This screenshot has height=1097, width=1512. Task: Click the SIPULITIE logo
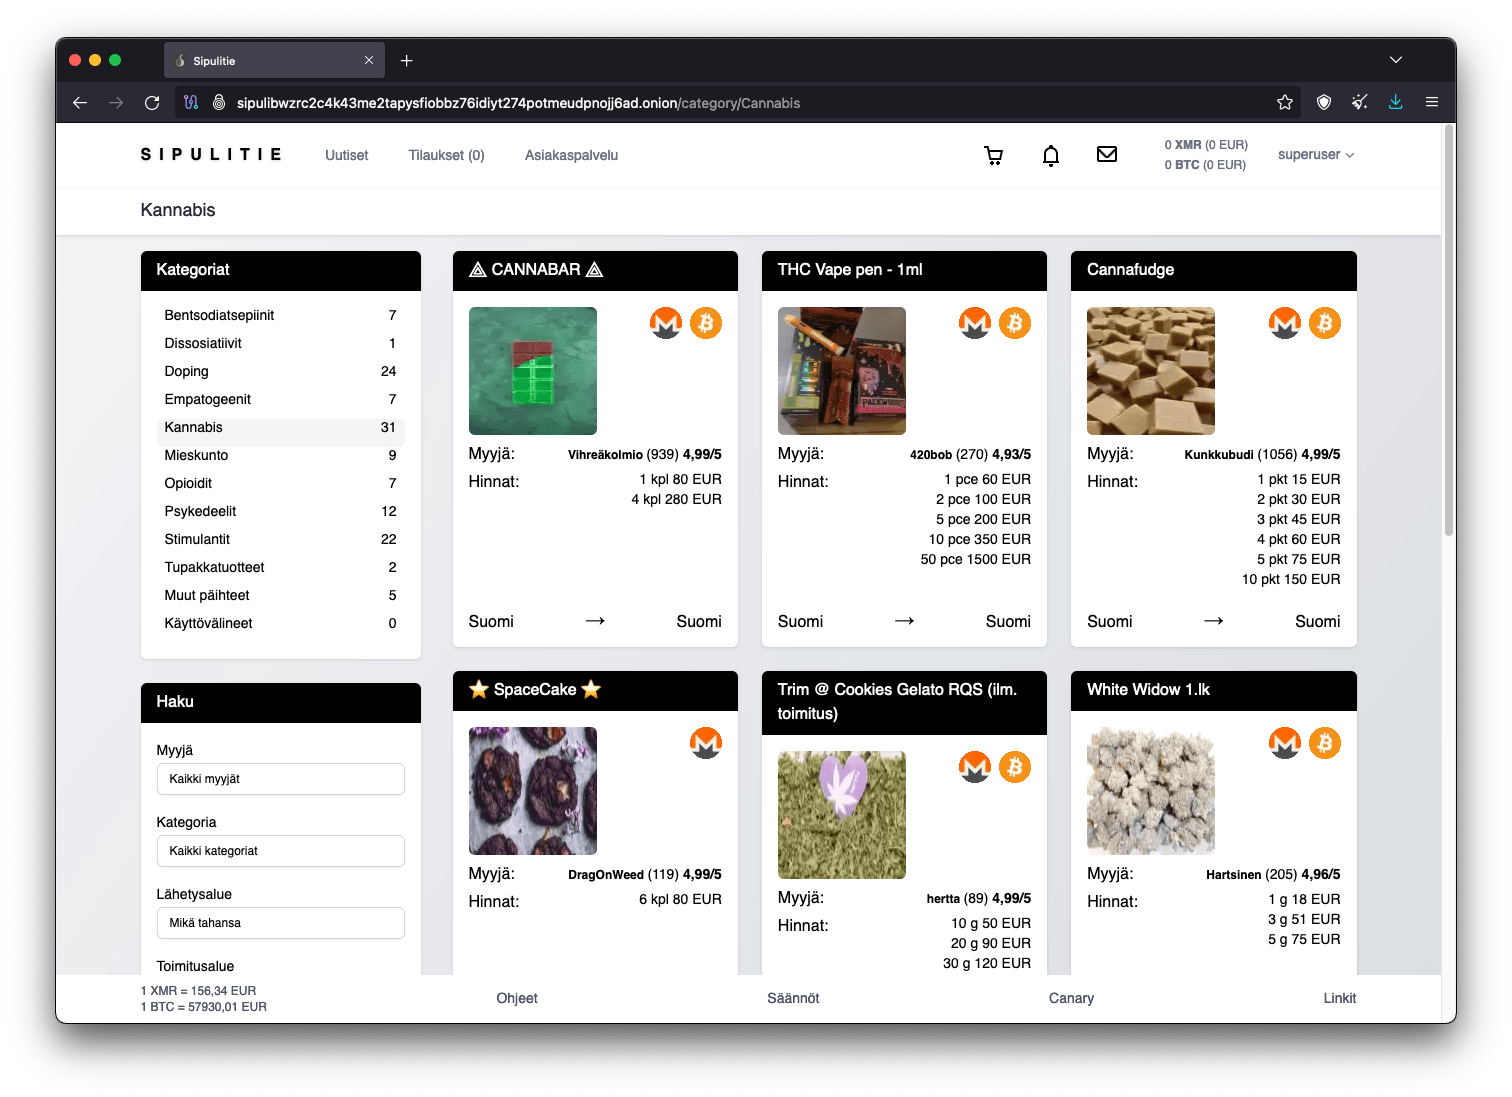(x=211, y=155)
